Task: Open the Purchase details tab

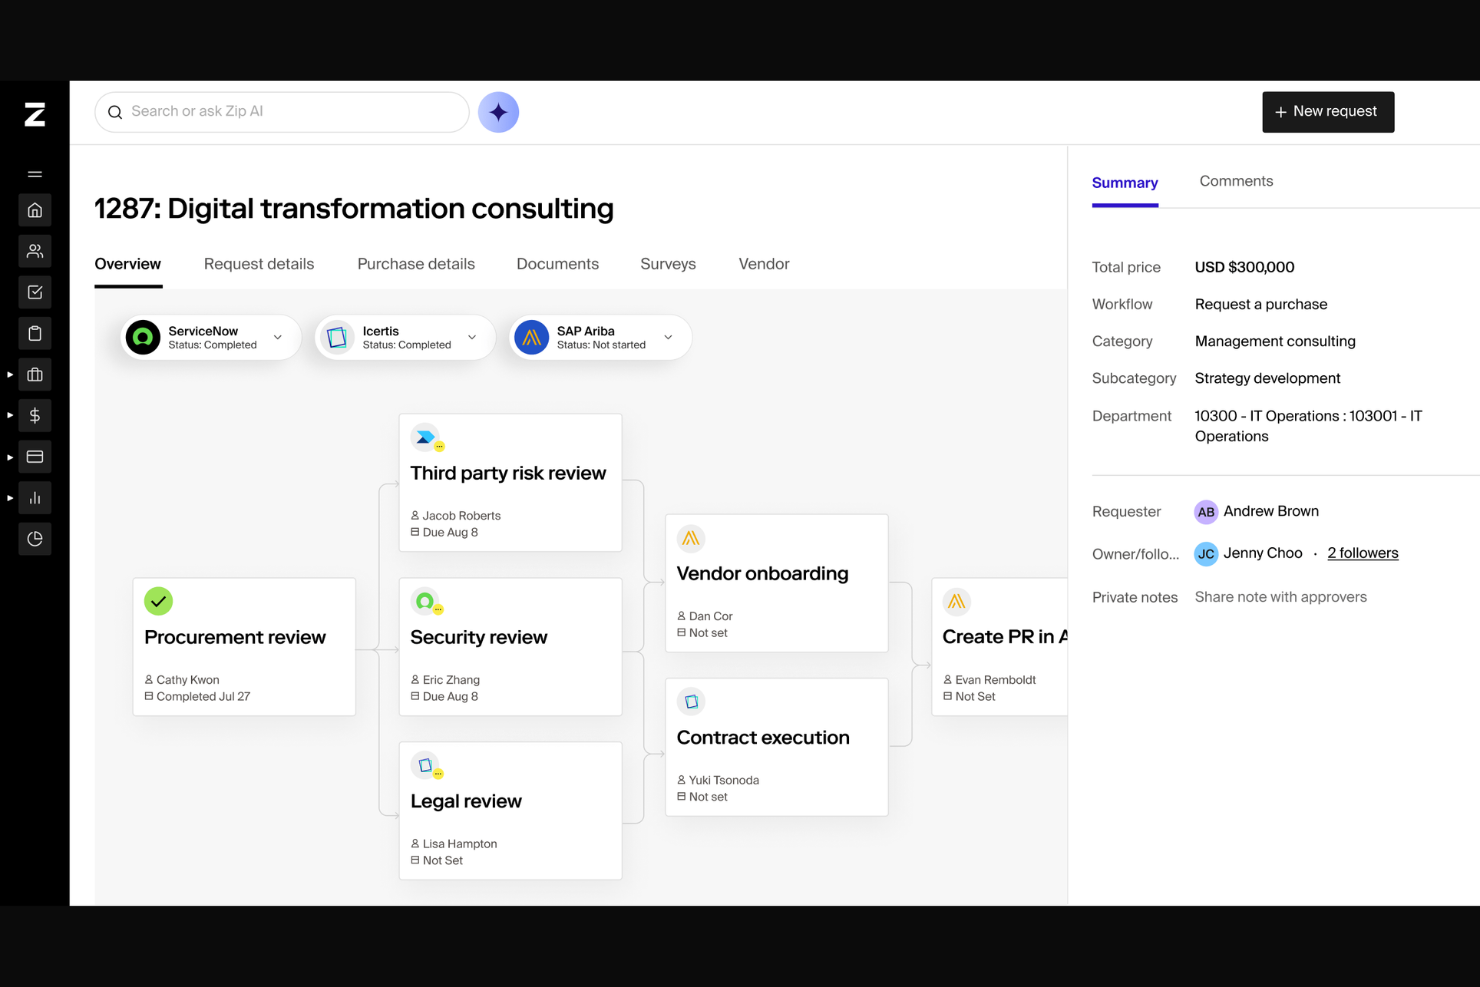Action: click(416, 264)
